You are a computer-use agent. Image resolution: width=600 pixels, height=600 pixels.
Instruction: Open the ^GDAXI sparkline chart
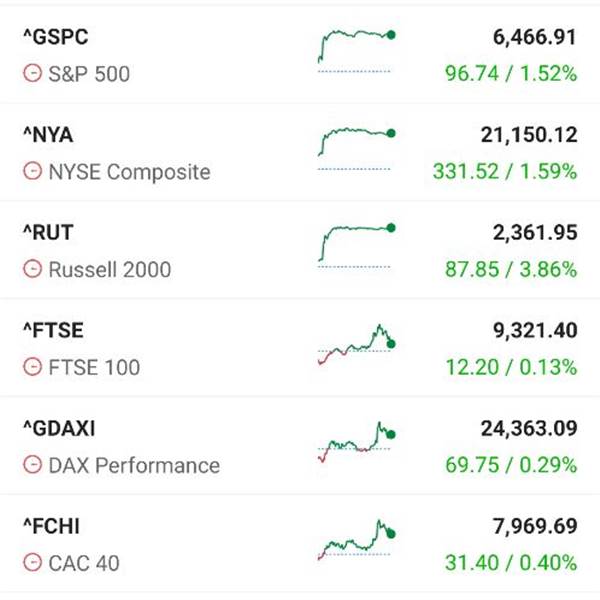coord(356,442)
